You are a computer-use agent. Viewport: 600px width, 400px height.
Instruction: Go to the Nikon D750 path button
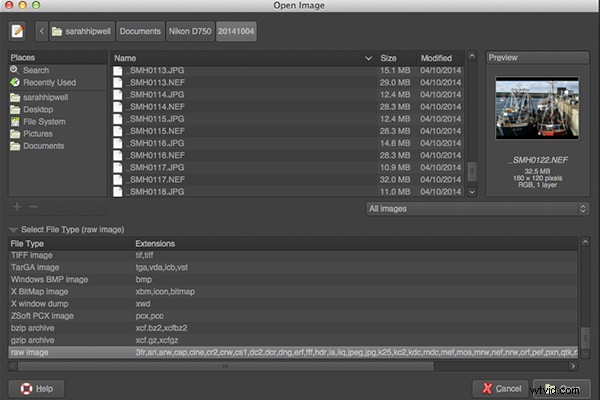point(190,31)
